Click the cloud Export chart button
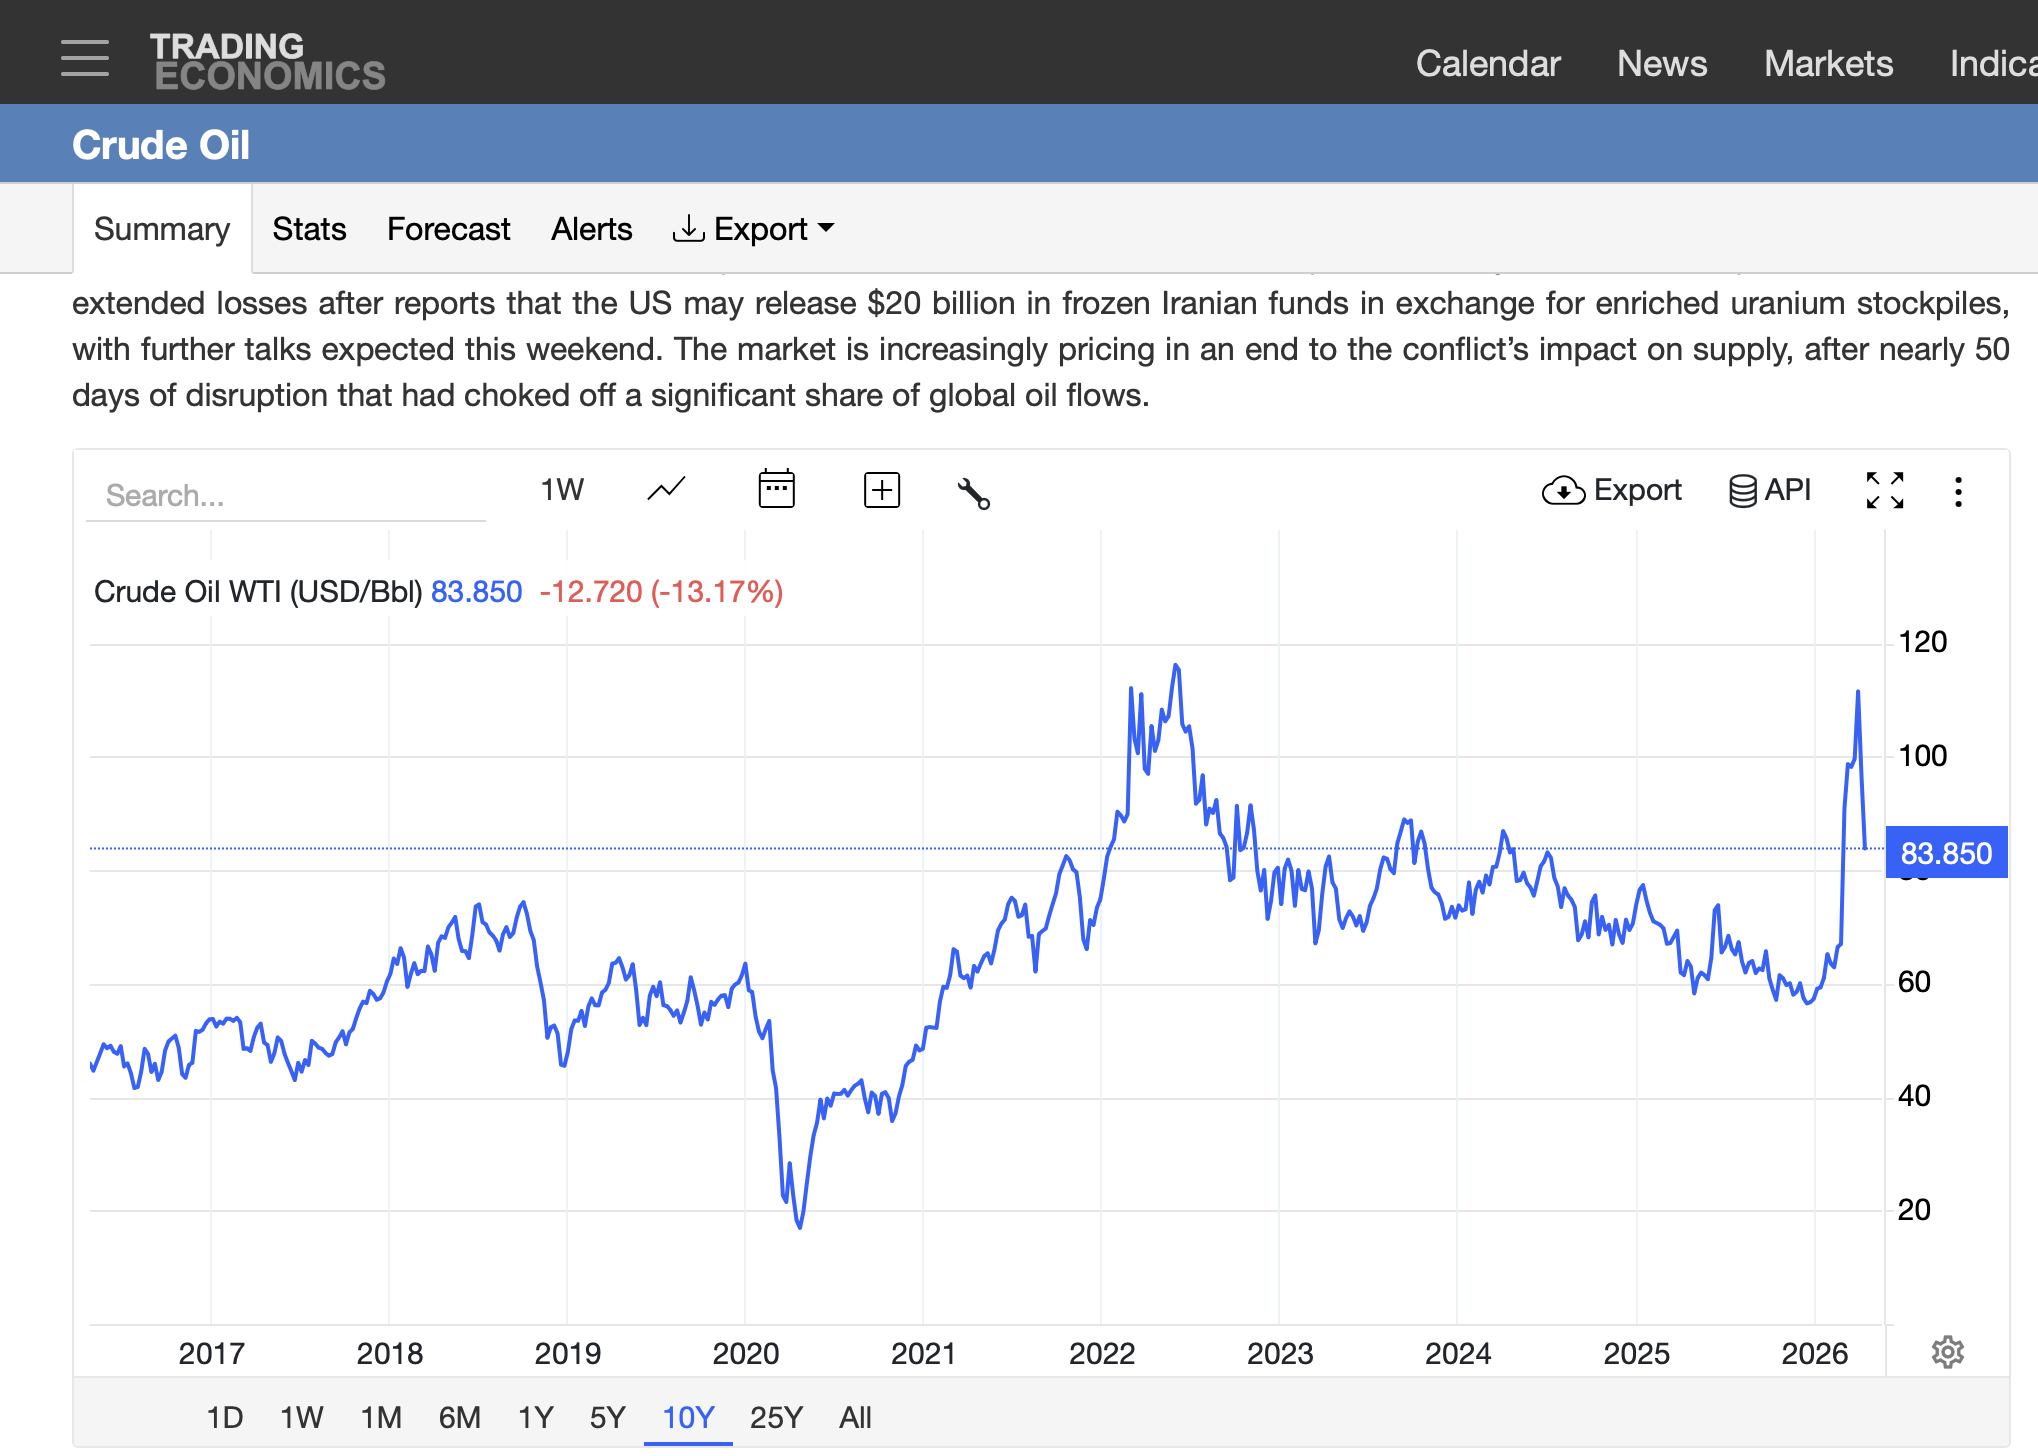 [x=1611, y=490]
